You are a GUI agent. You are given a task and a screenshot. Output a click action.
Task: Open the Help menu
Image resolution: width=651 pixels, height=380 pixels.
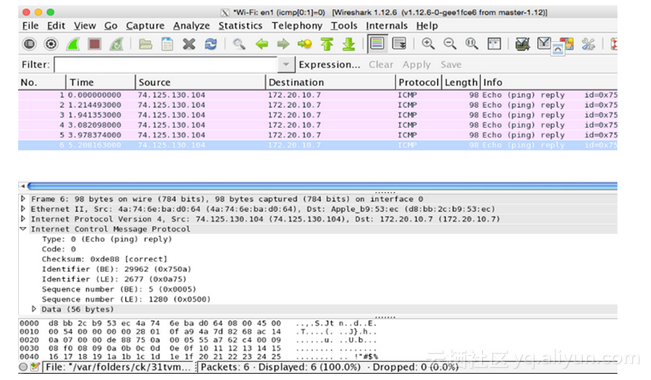point(427,26)
